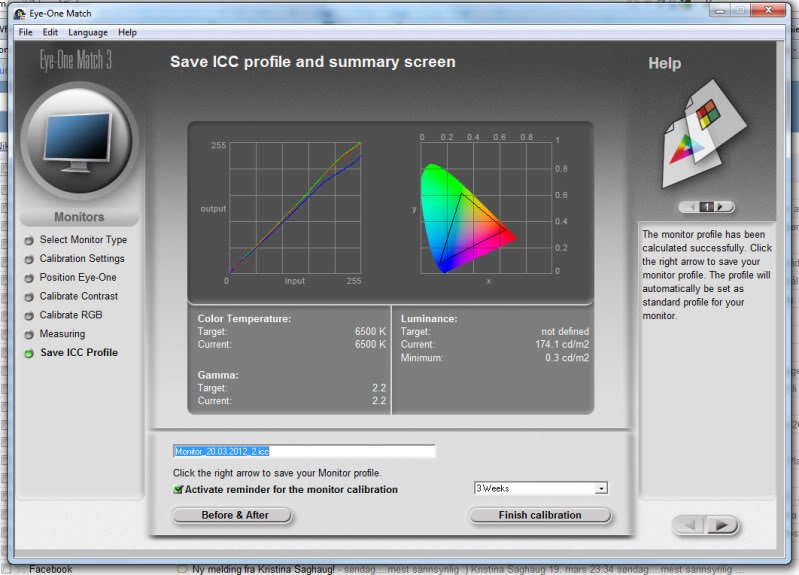Click the Finish calibration button
The image size is (799, 575).
point(540,515)
